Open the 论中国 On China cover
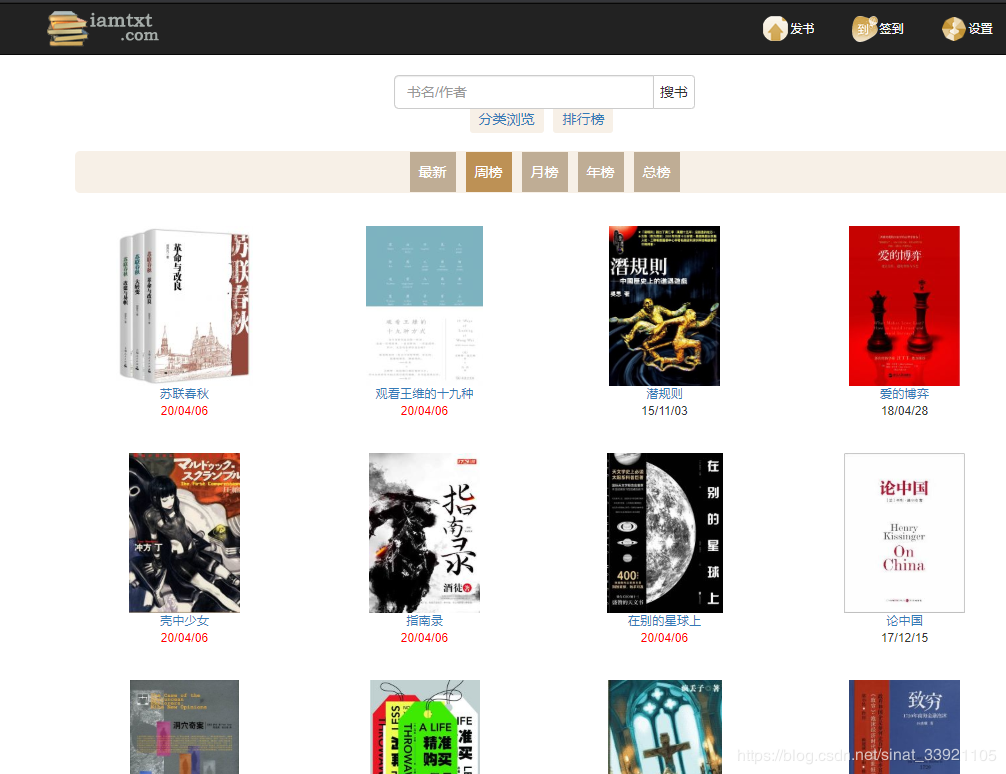Viewport: 1006px width, 774px height. click(x=904, y=533)
